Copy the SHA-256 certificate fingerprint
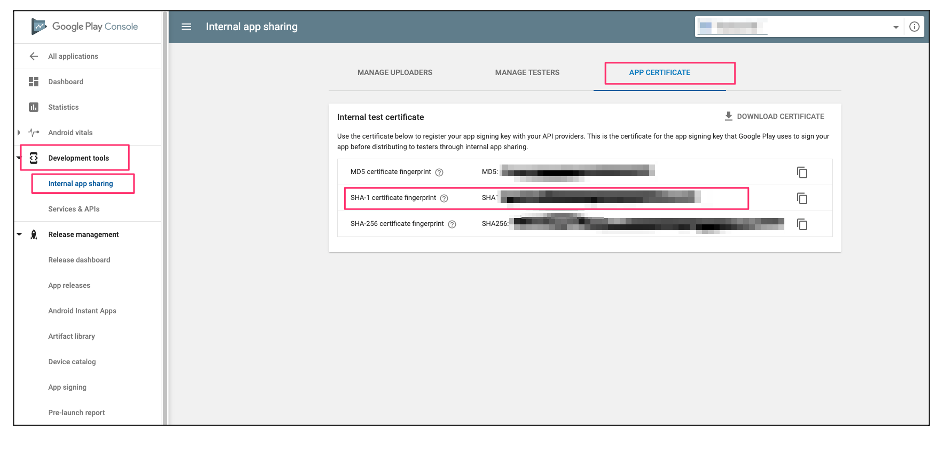Screen dimensions: 945x451 coord(801,224)
